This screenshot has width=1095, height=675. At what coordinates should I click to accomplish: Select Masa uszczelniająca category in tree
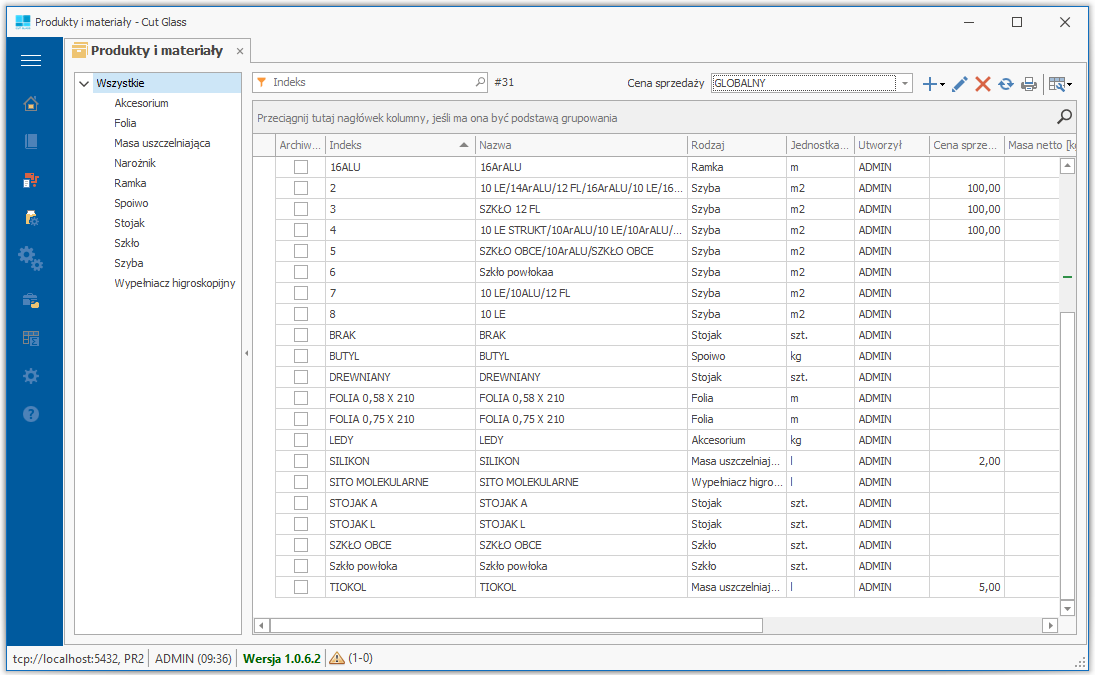(162, 143)
